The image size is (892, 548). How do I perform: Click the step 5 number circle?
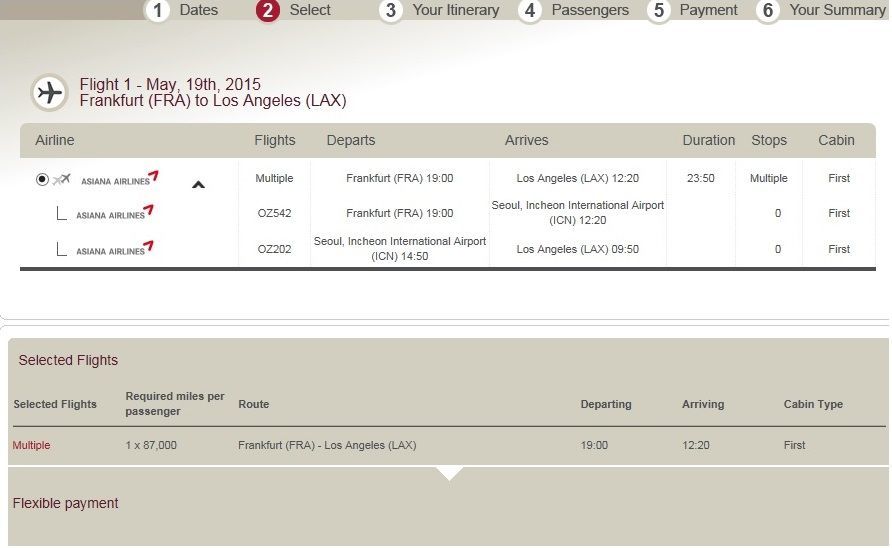pyautogui.click(x=658, y=10)
